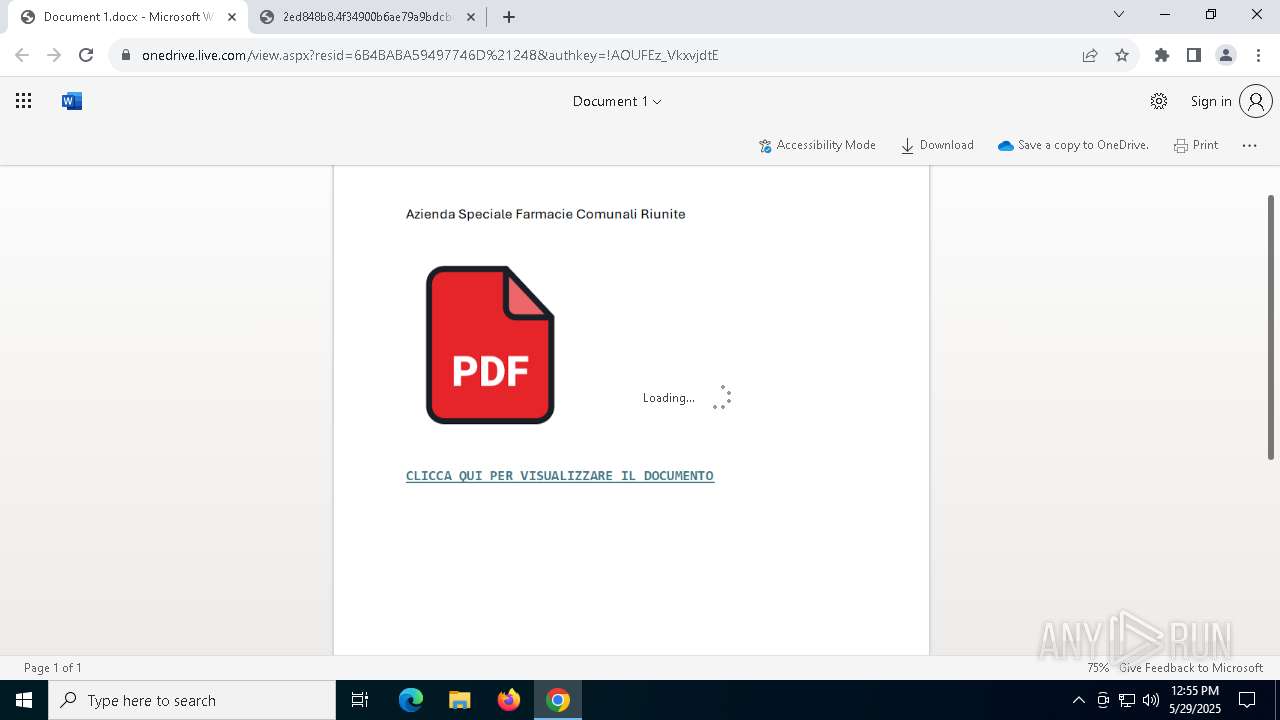Open Task View on the taskbar
The width and height of the screenshot is (1280, 720).
360,700
